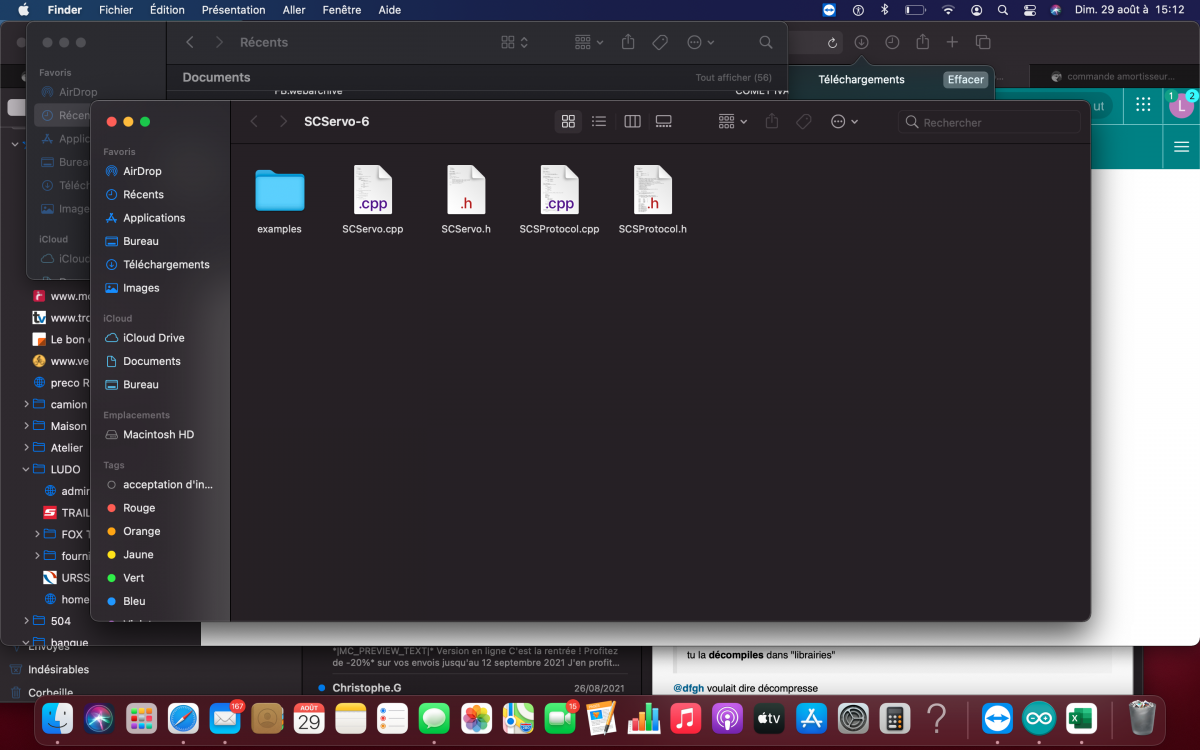
Task: Open the Aide menu
Action: coord(390,10)
